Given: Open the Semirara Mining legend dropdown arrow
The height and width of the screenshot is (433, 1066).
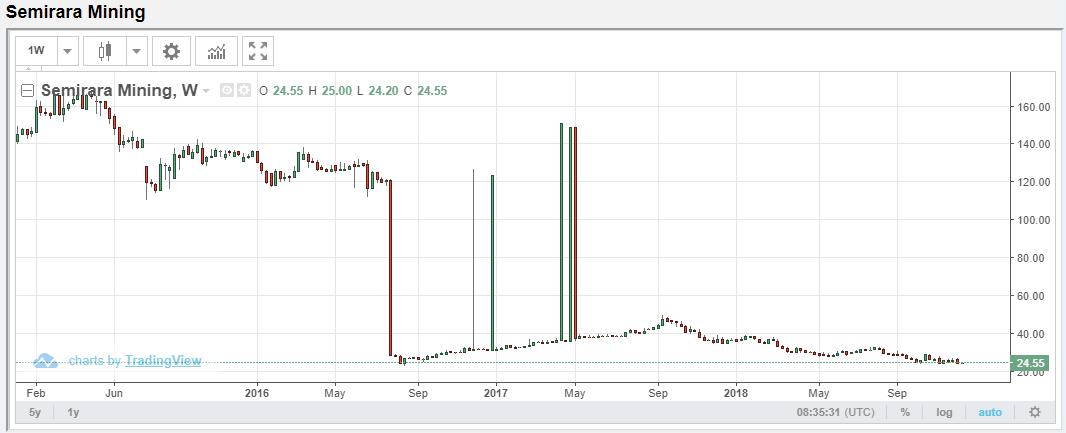Looking at the screenshot, I should coord(206,90).
